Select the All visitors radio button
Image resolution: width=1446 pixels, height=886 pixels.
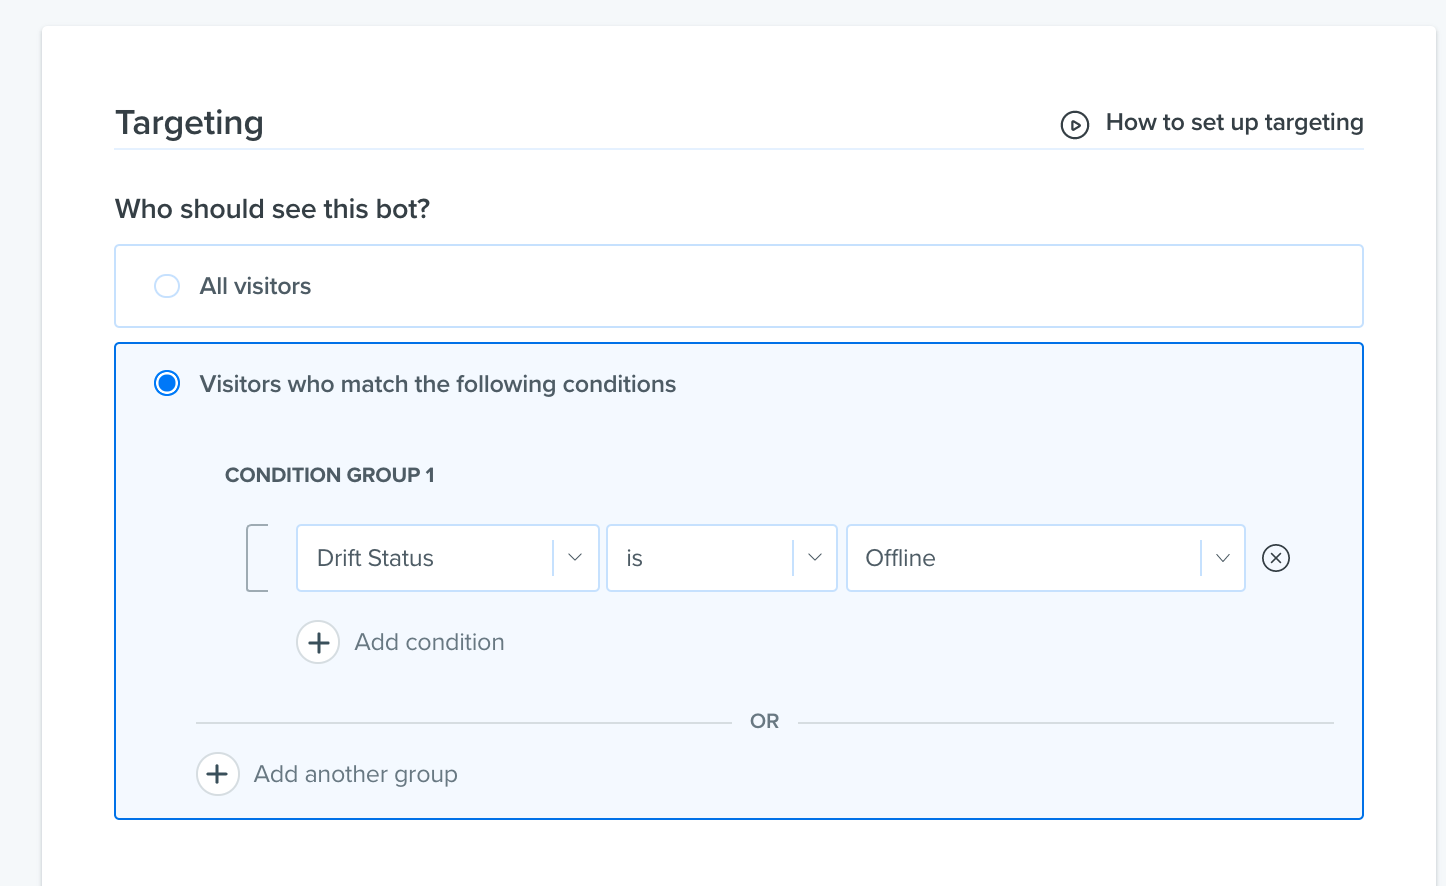coord(167,286)
